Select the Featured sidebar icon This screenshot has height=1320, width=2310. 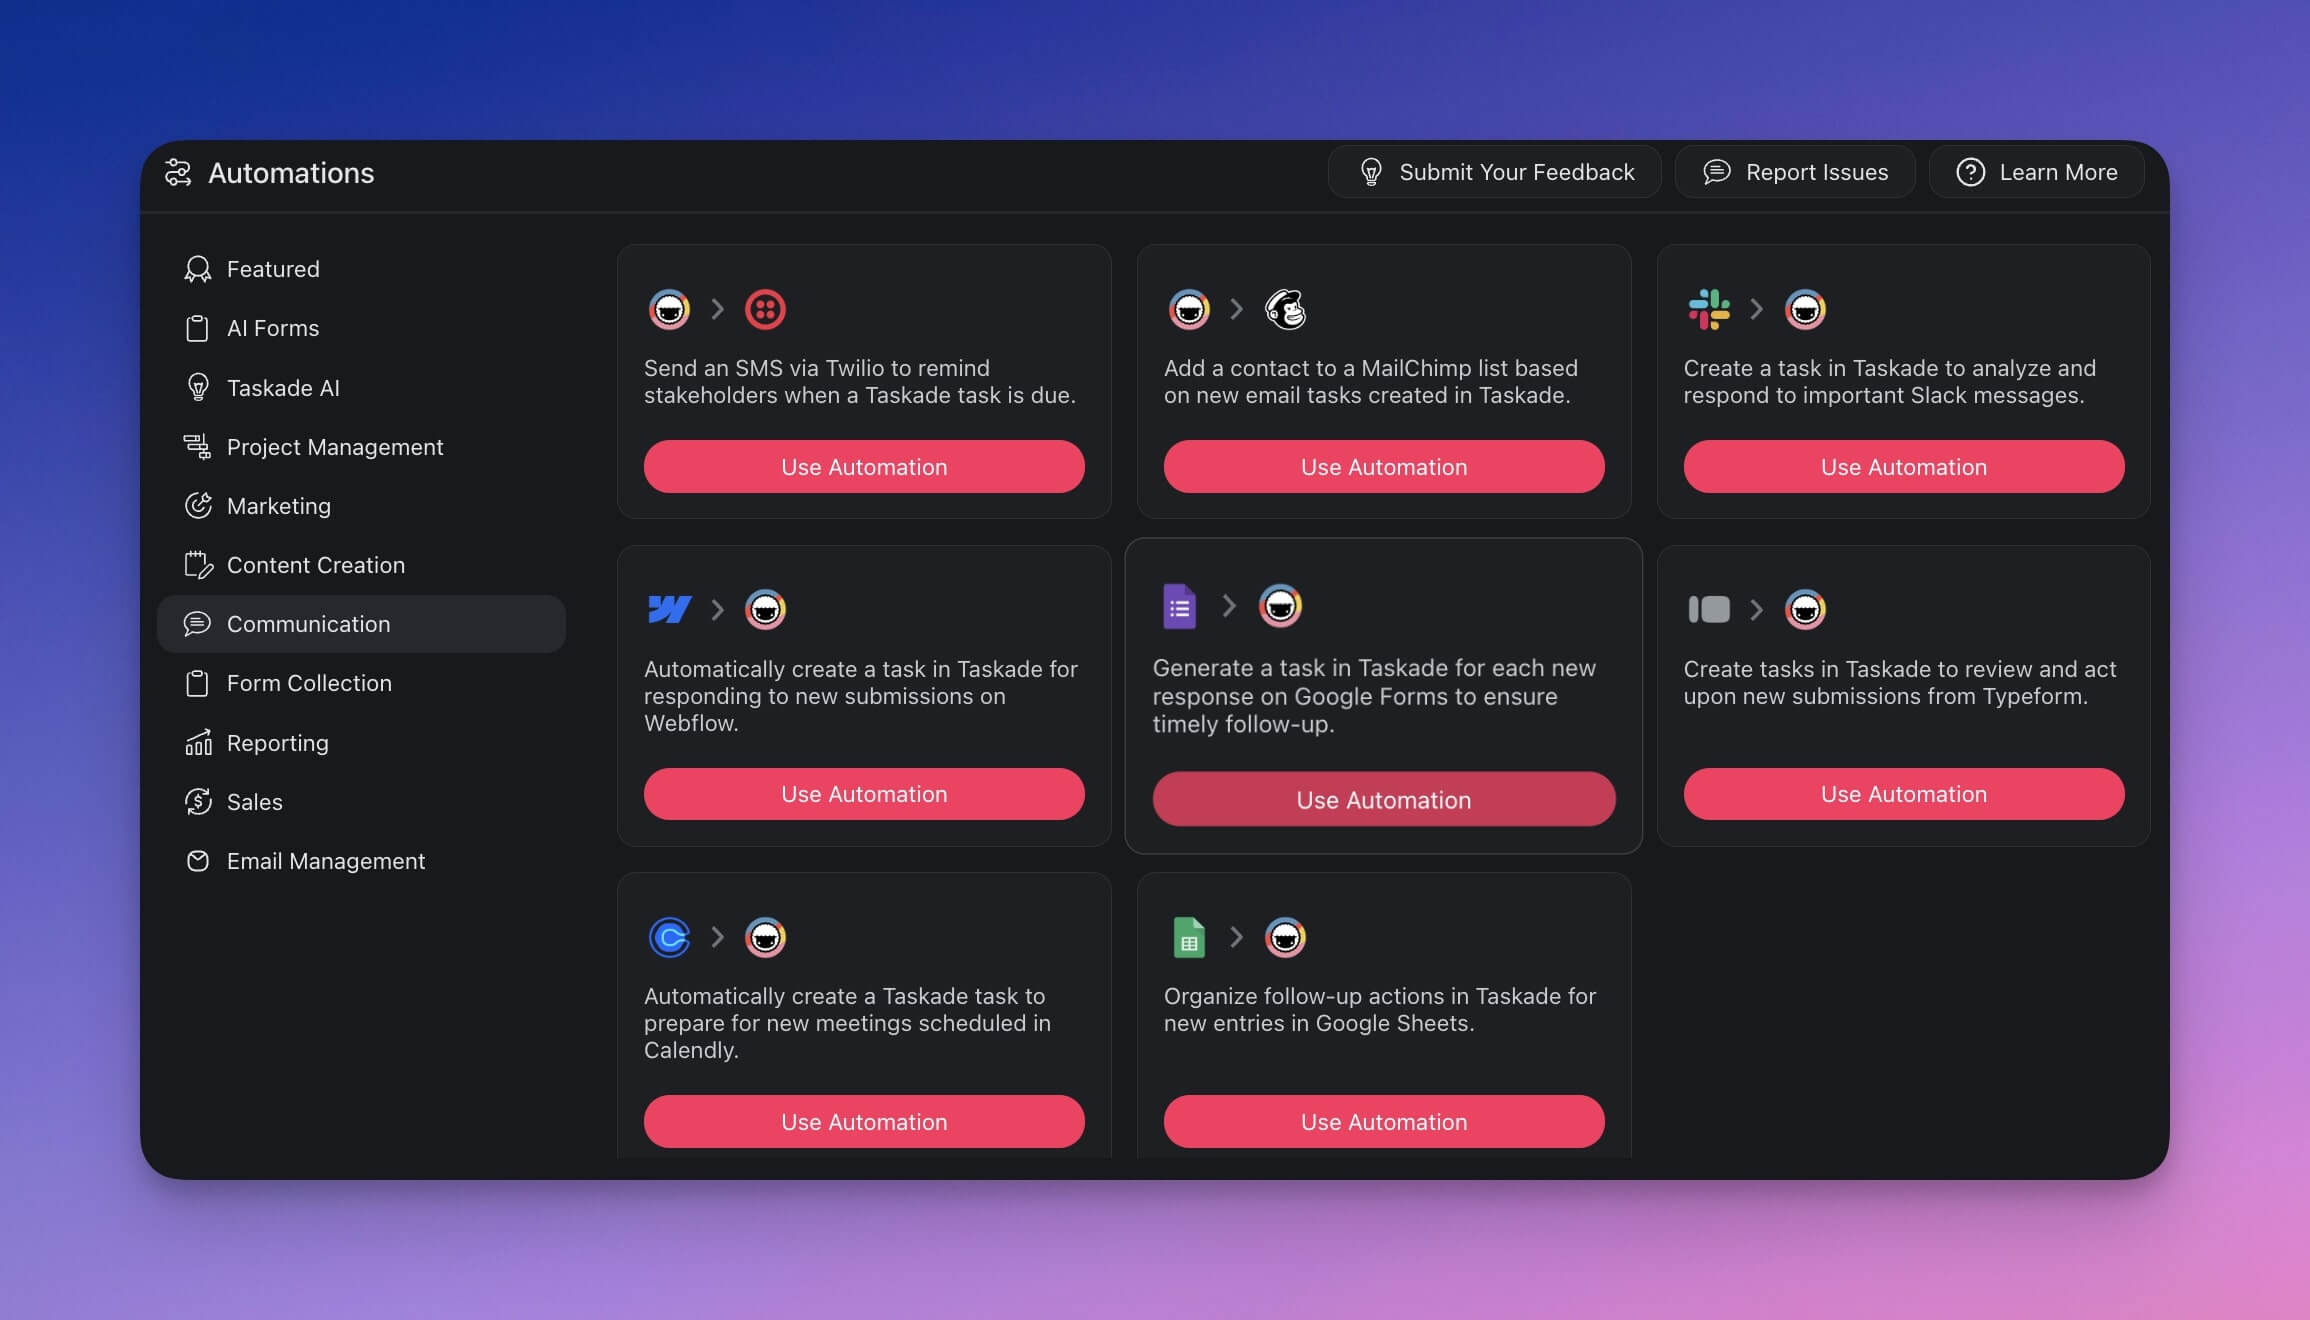(x=197, y=270)
